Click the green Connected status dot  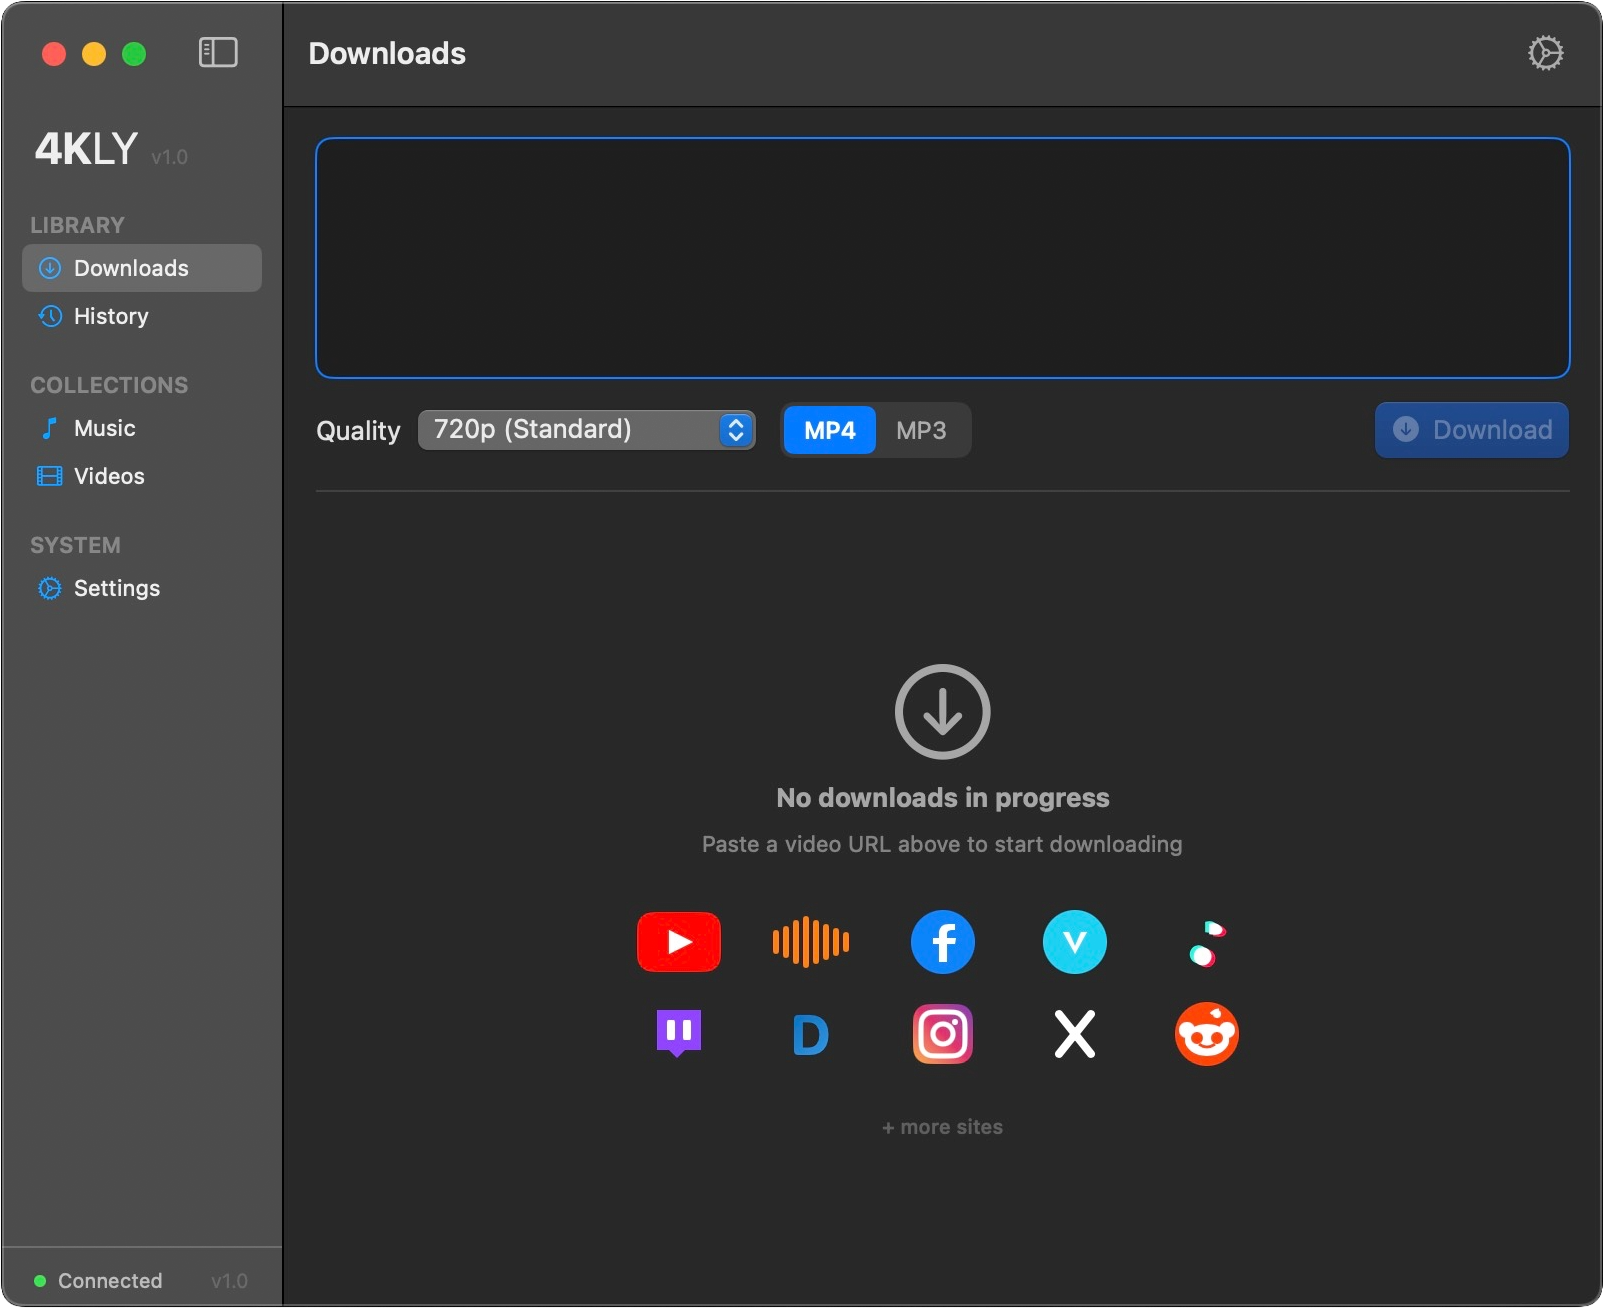[40, 1281]
